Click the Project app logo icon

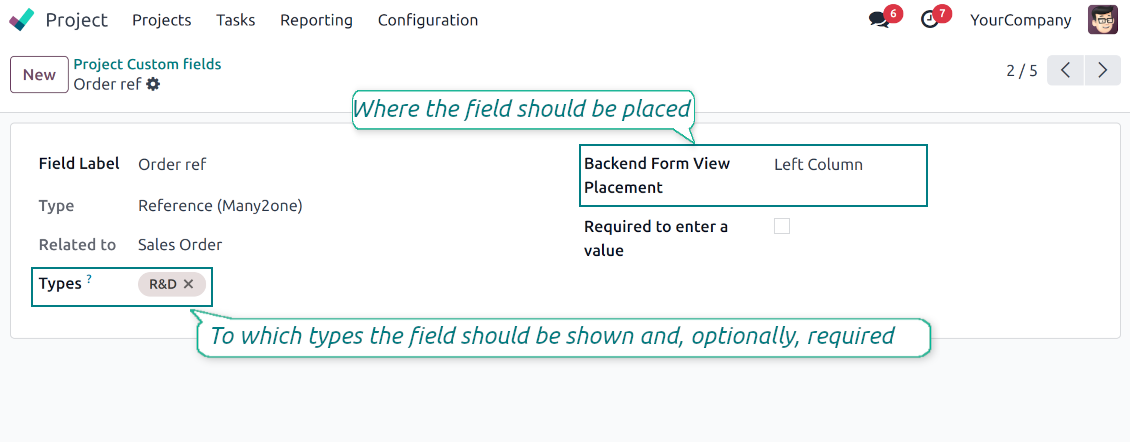[x=21, y=20]
